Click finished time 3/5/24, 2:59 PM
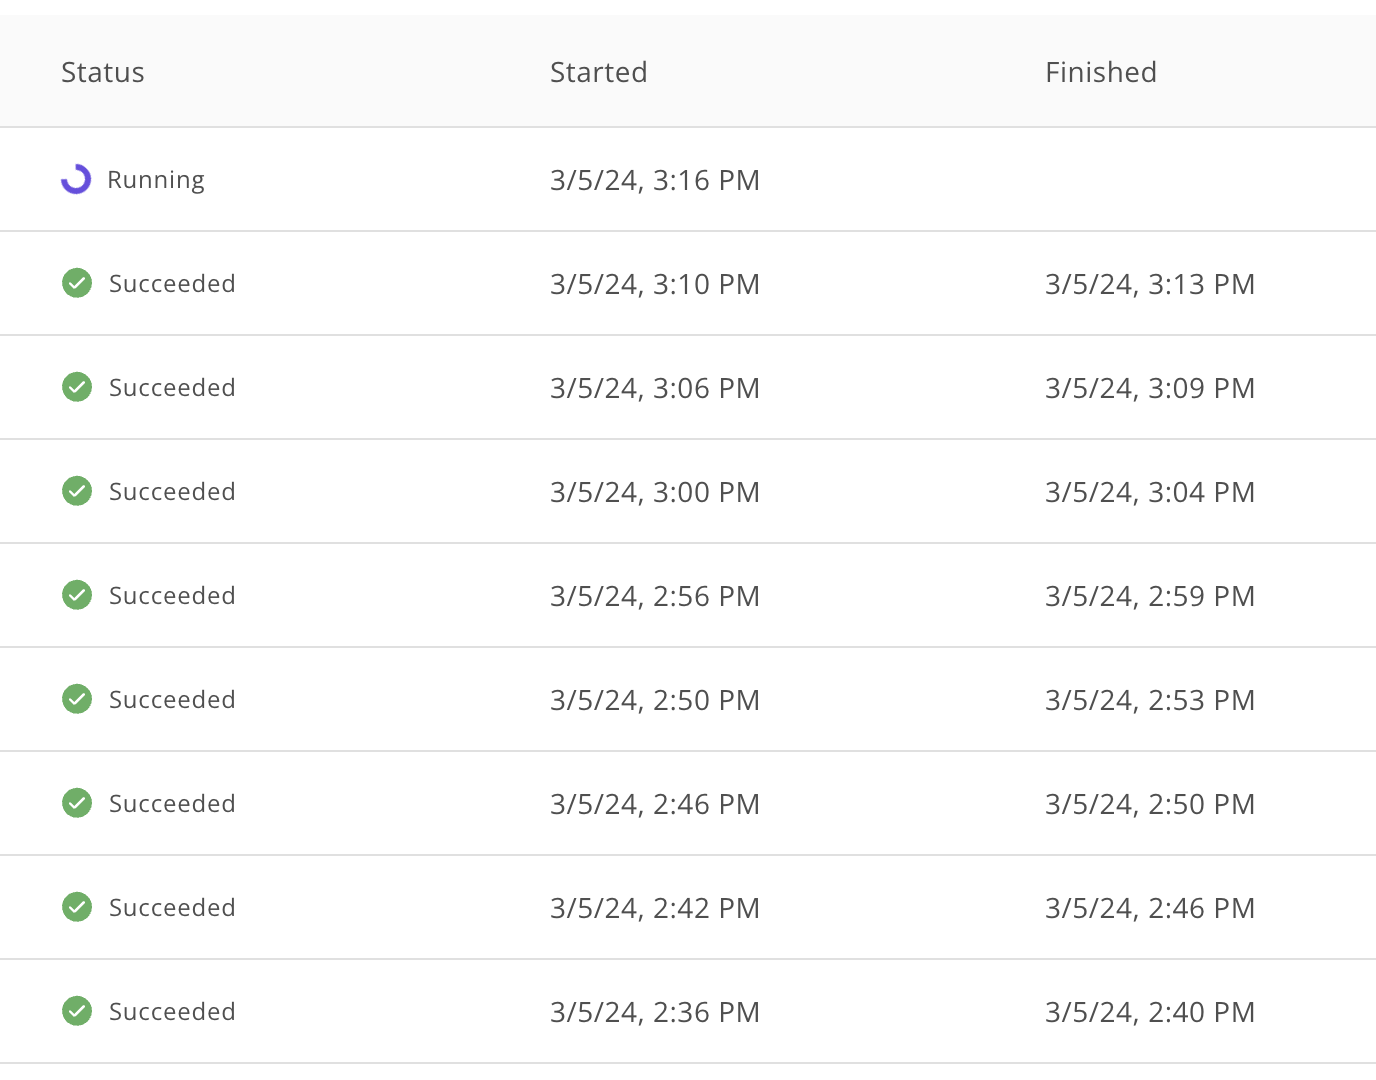1376x1080 pixels. pos(1150,596)
